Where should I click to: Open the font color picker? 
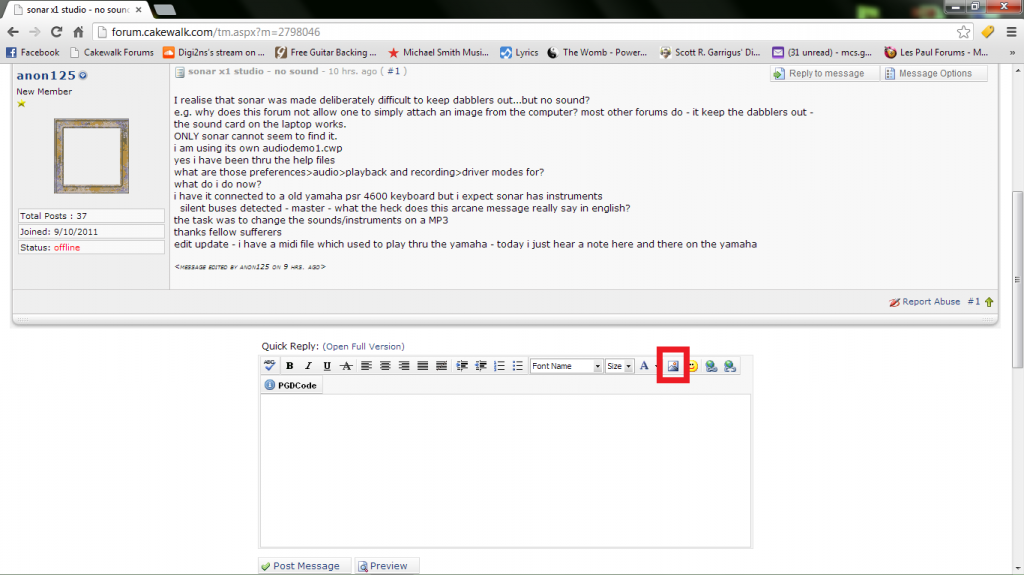(x=644, y=366)
